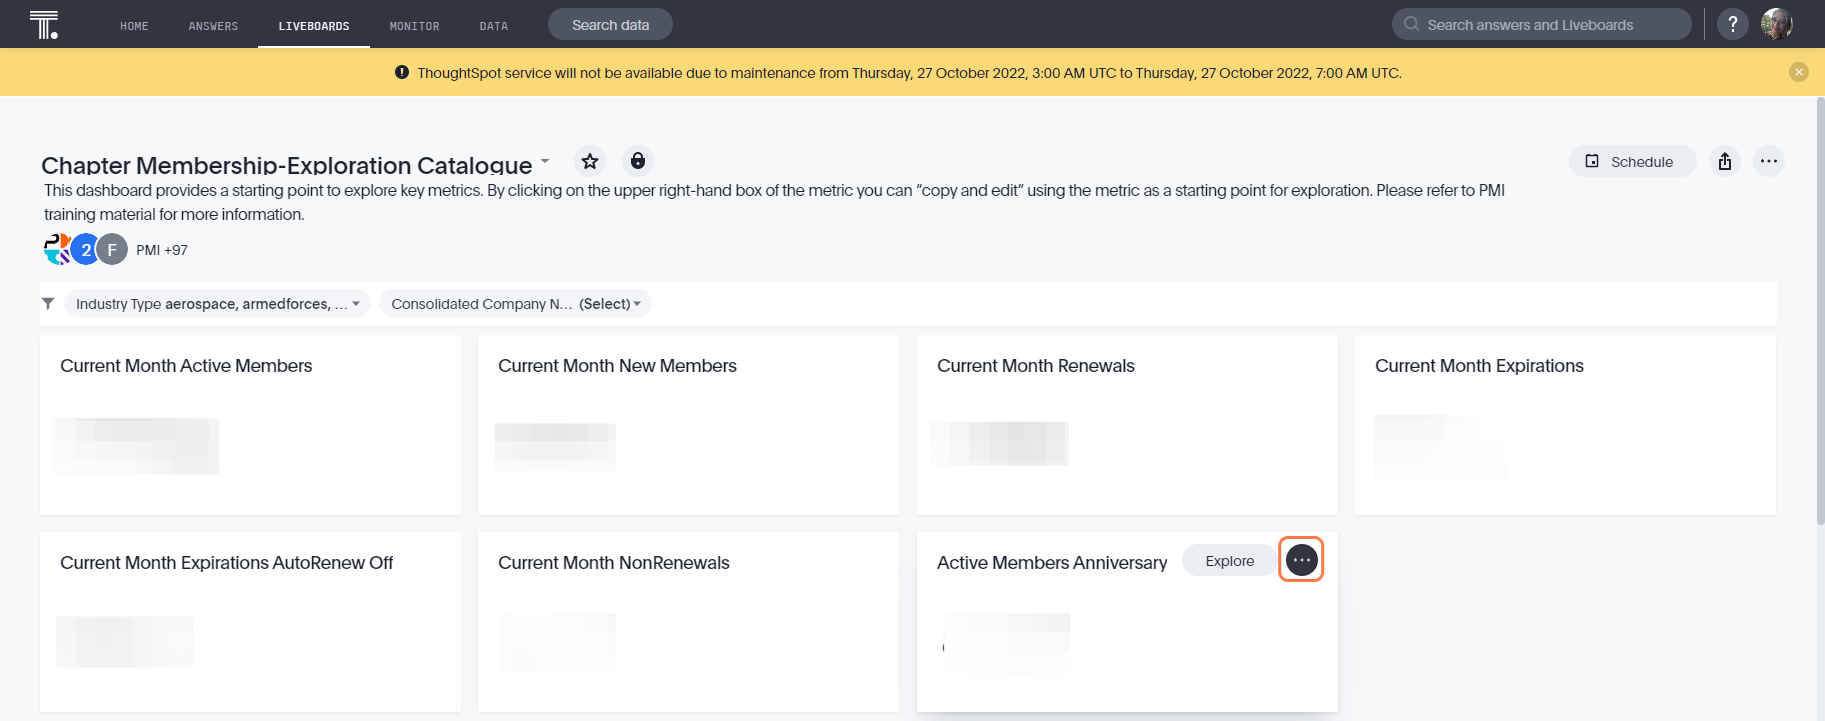1825x721 pixels.
Task: Go to the Home tab
Action: pos(134,26)
